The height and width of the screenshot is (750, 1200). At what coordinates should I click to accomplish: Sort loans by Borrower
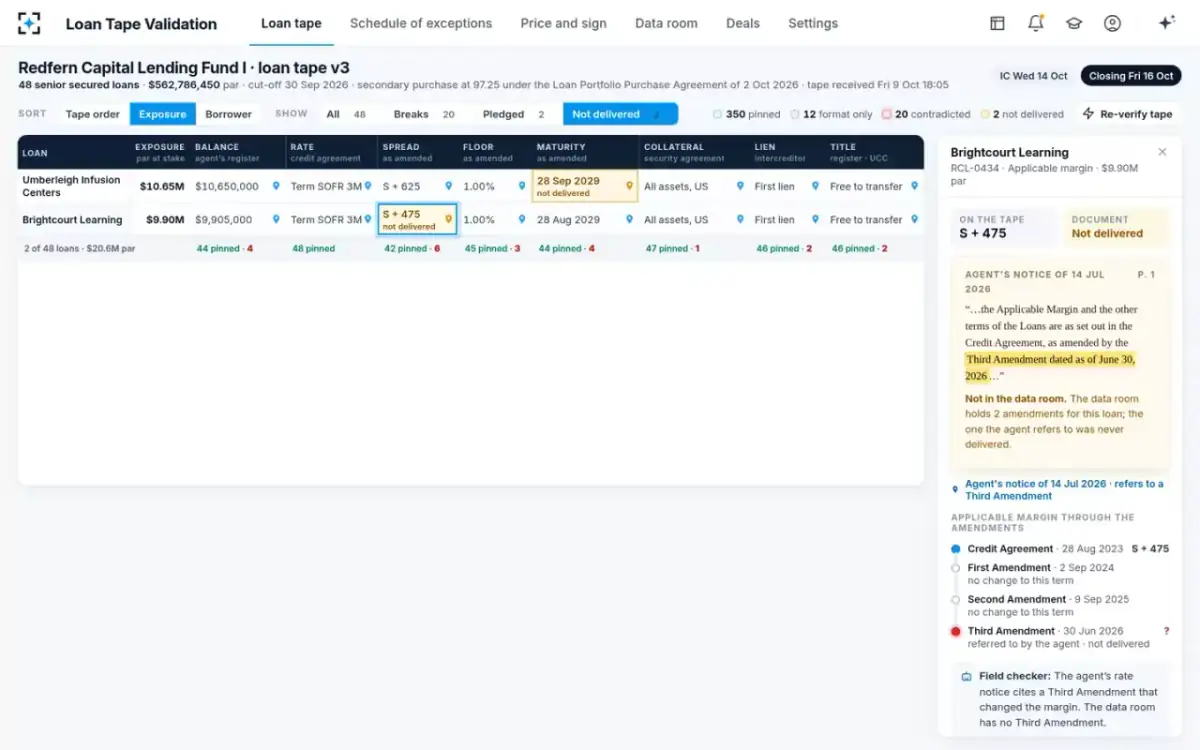228,114
